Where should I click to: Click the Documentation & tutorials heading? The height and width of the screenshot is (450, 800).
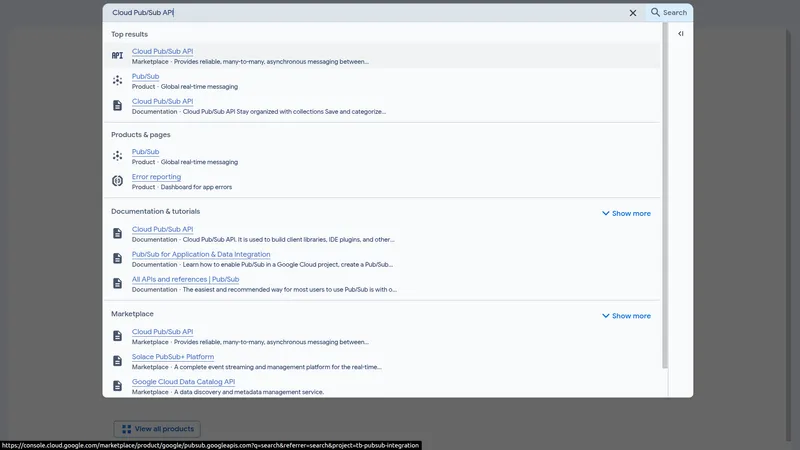coord(156,211)
